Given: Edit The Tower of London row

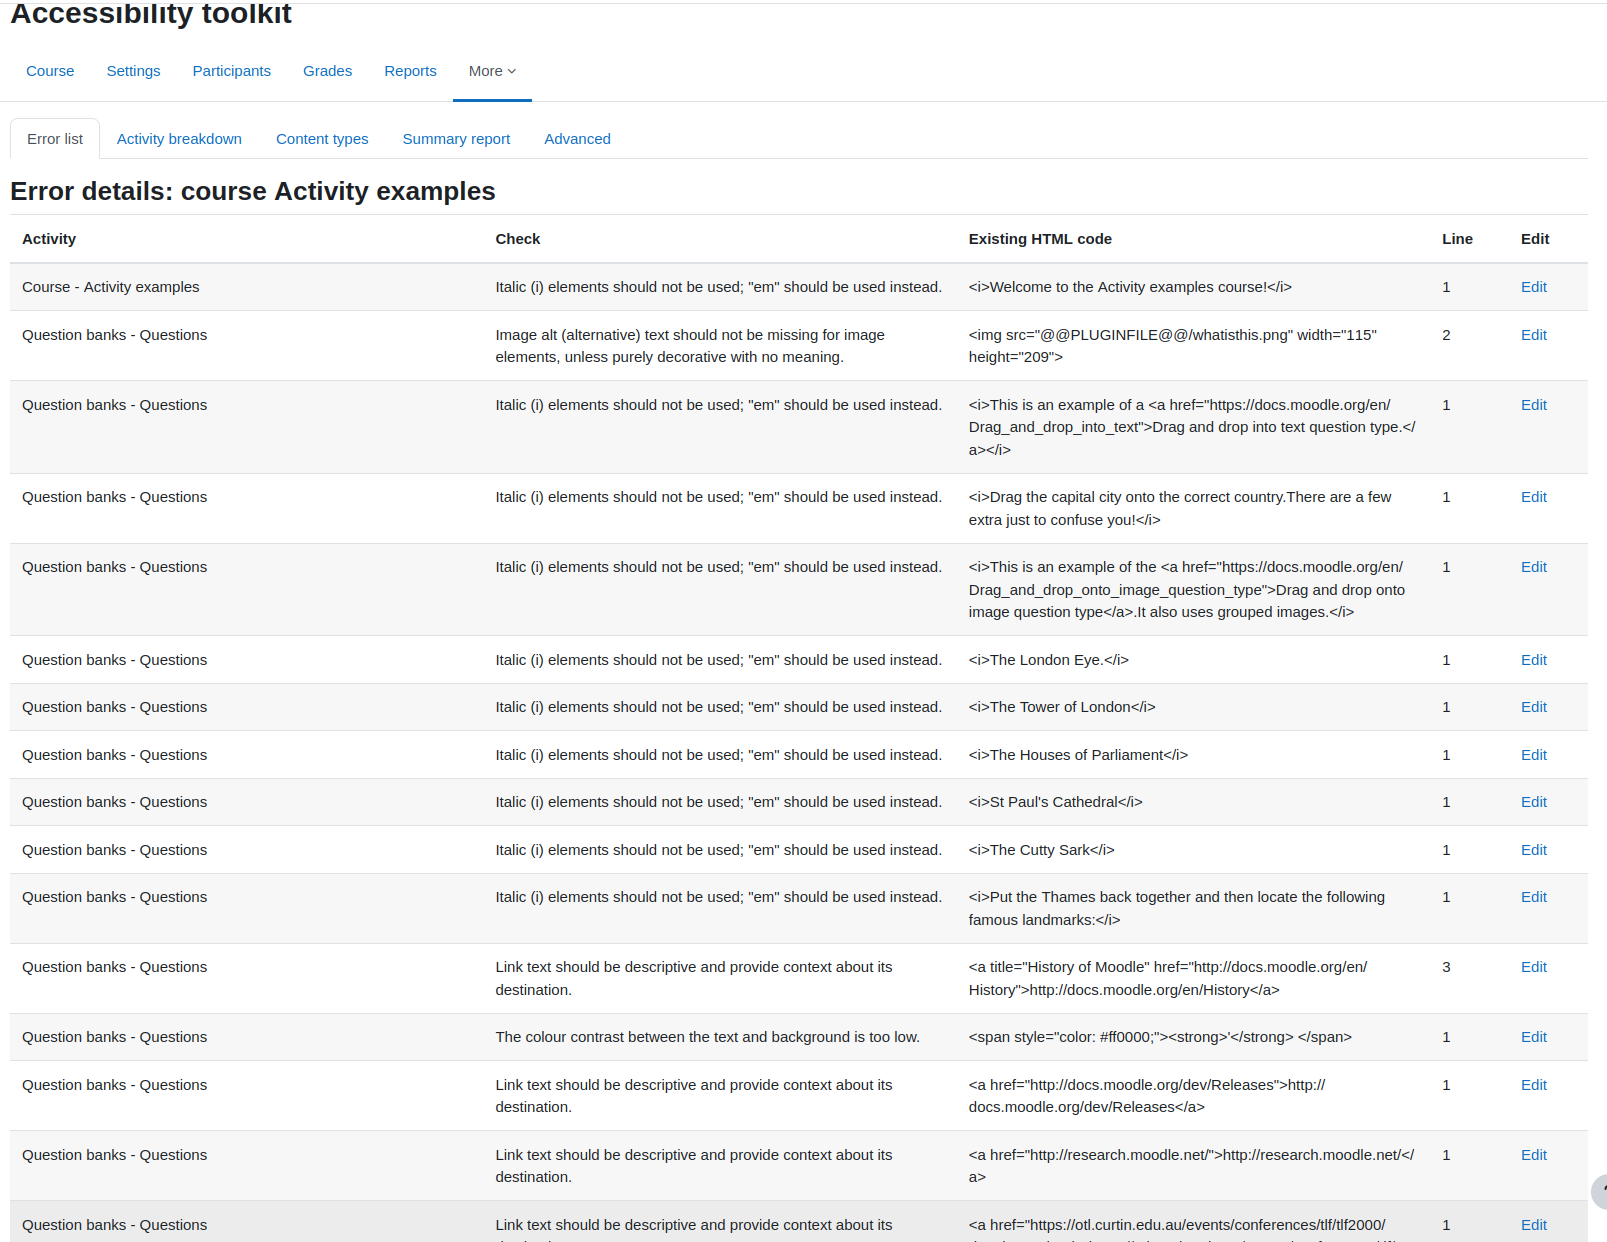Looking at the screenshot, I should [1533, 707].
